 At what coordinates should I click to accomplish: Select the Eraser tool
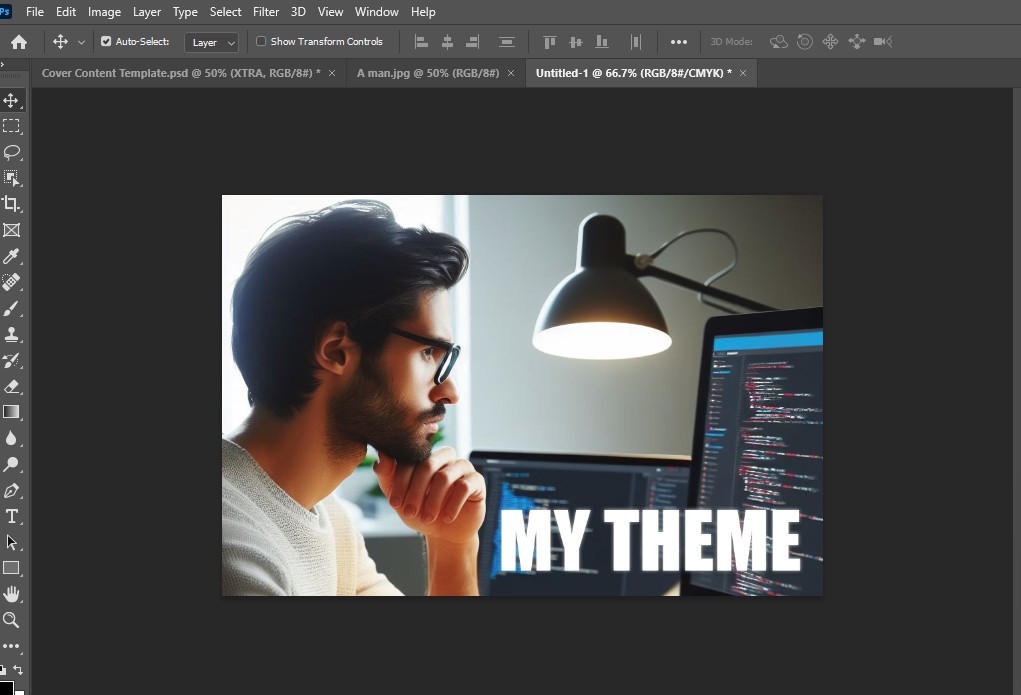(x=11, y=386)
